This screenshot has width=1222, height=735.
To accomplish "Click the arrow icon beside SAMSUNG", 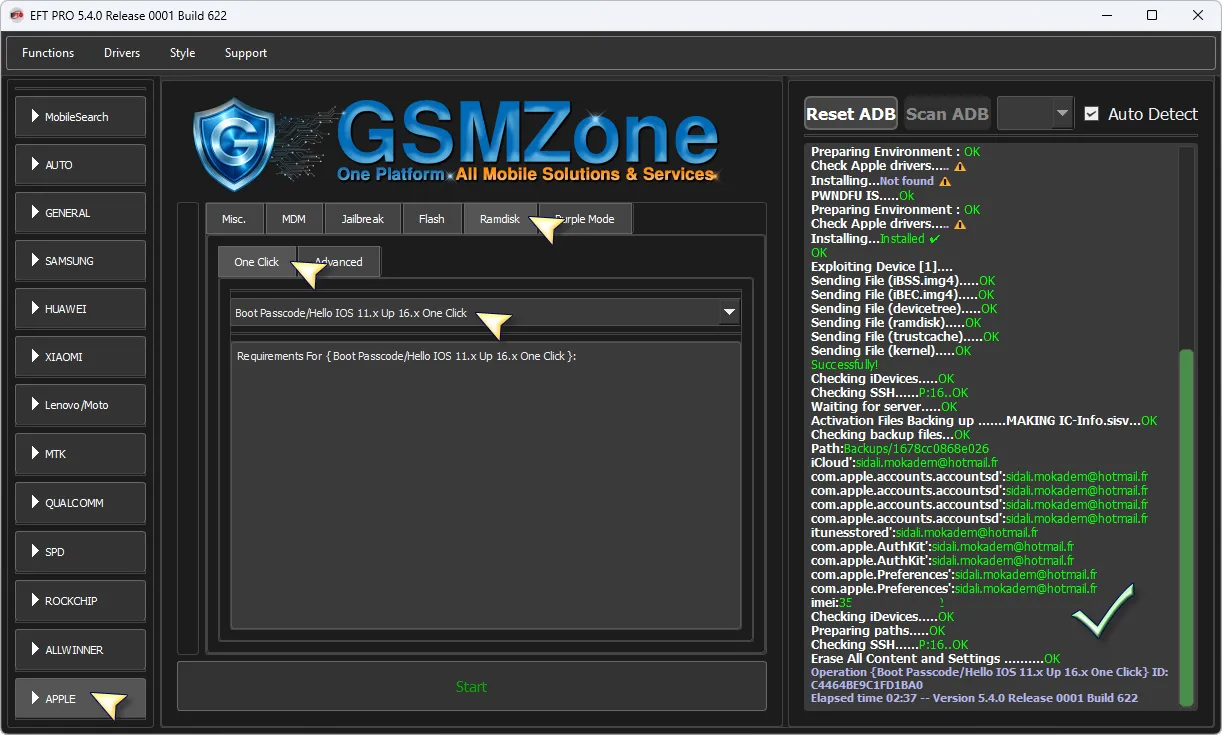I will click(x=36, y=261).
